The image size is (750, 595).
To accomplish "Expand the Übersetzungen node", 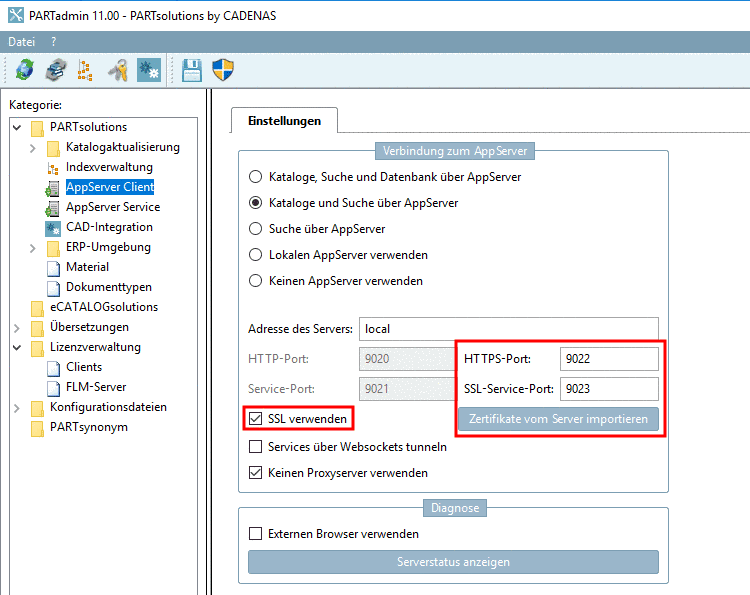I will click(17, 328).
